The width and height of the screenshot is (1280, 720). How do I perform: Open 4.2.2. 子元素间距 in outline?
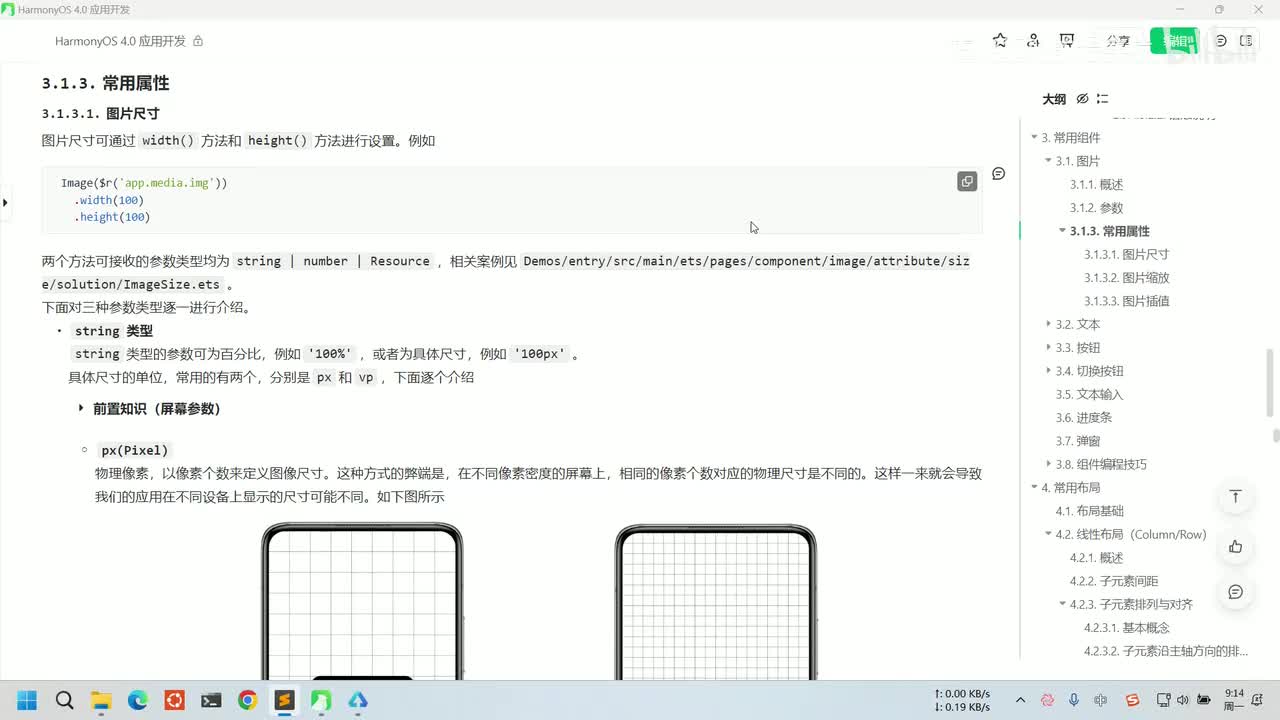click(1115, 581)
